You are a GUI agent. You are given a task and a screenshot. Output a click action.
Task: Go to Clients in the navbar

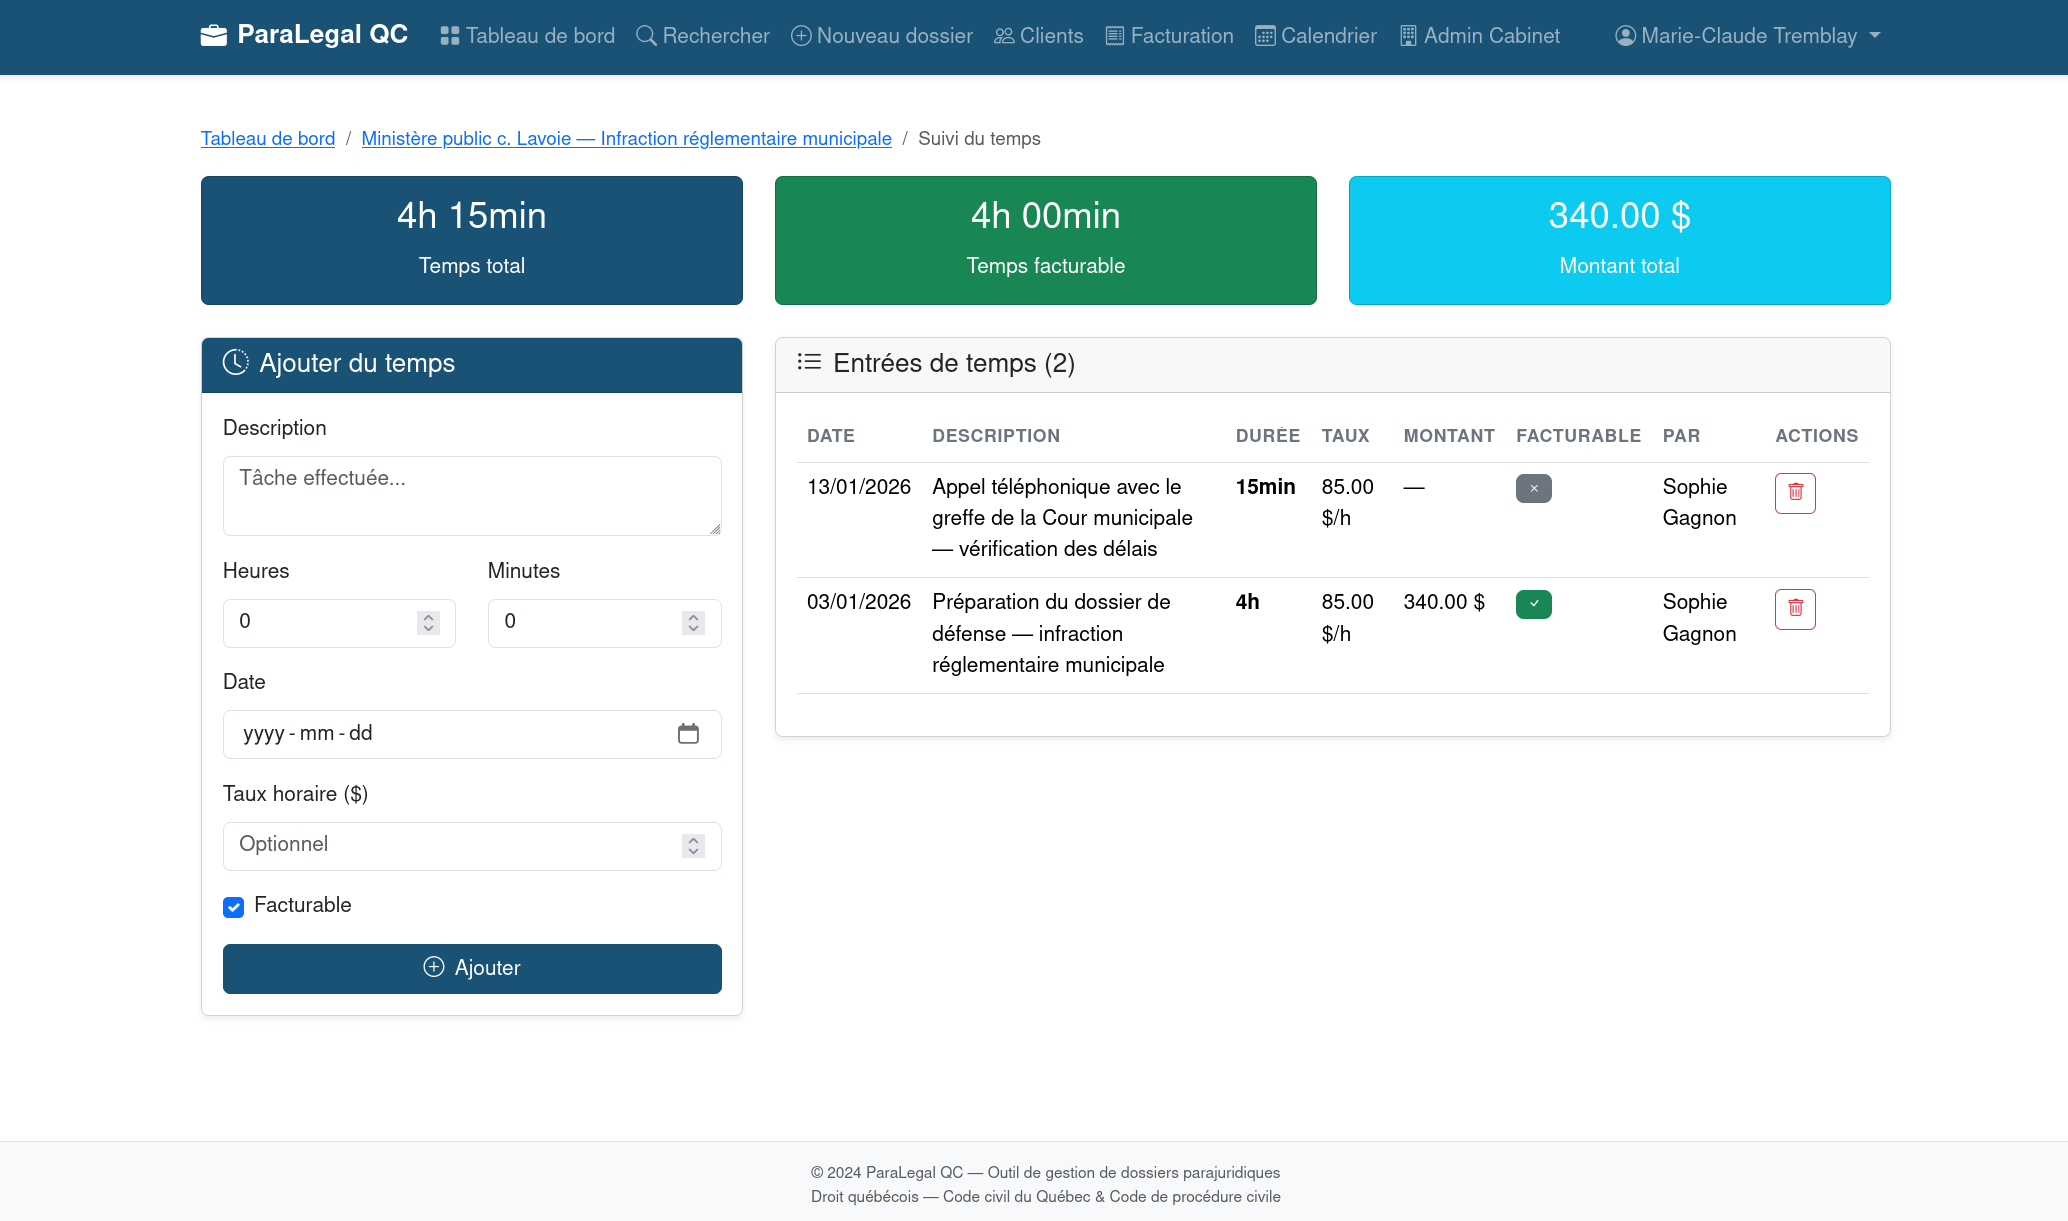1038,36
